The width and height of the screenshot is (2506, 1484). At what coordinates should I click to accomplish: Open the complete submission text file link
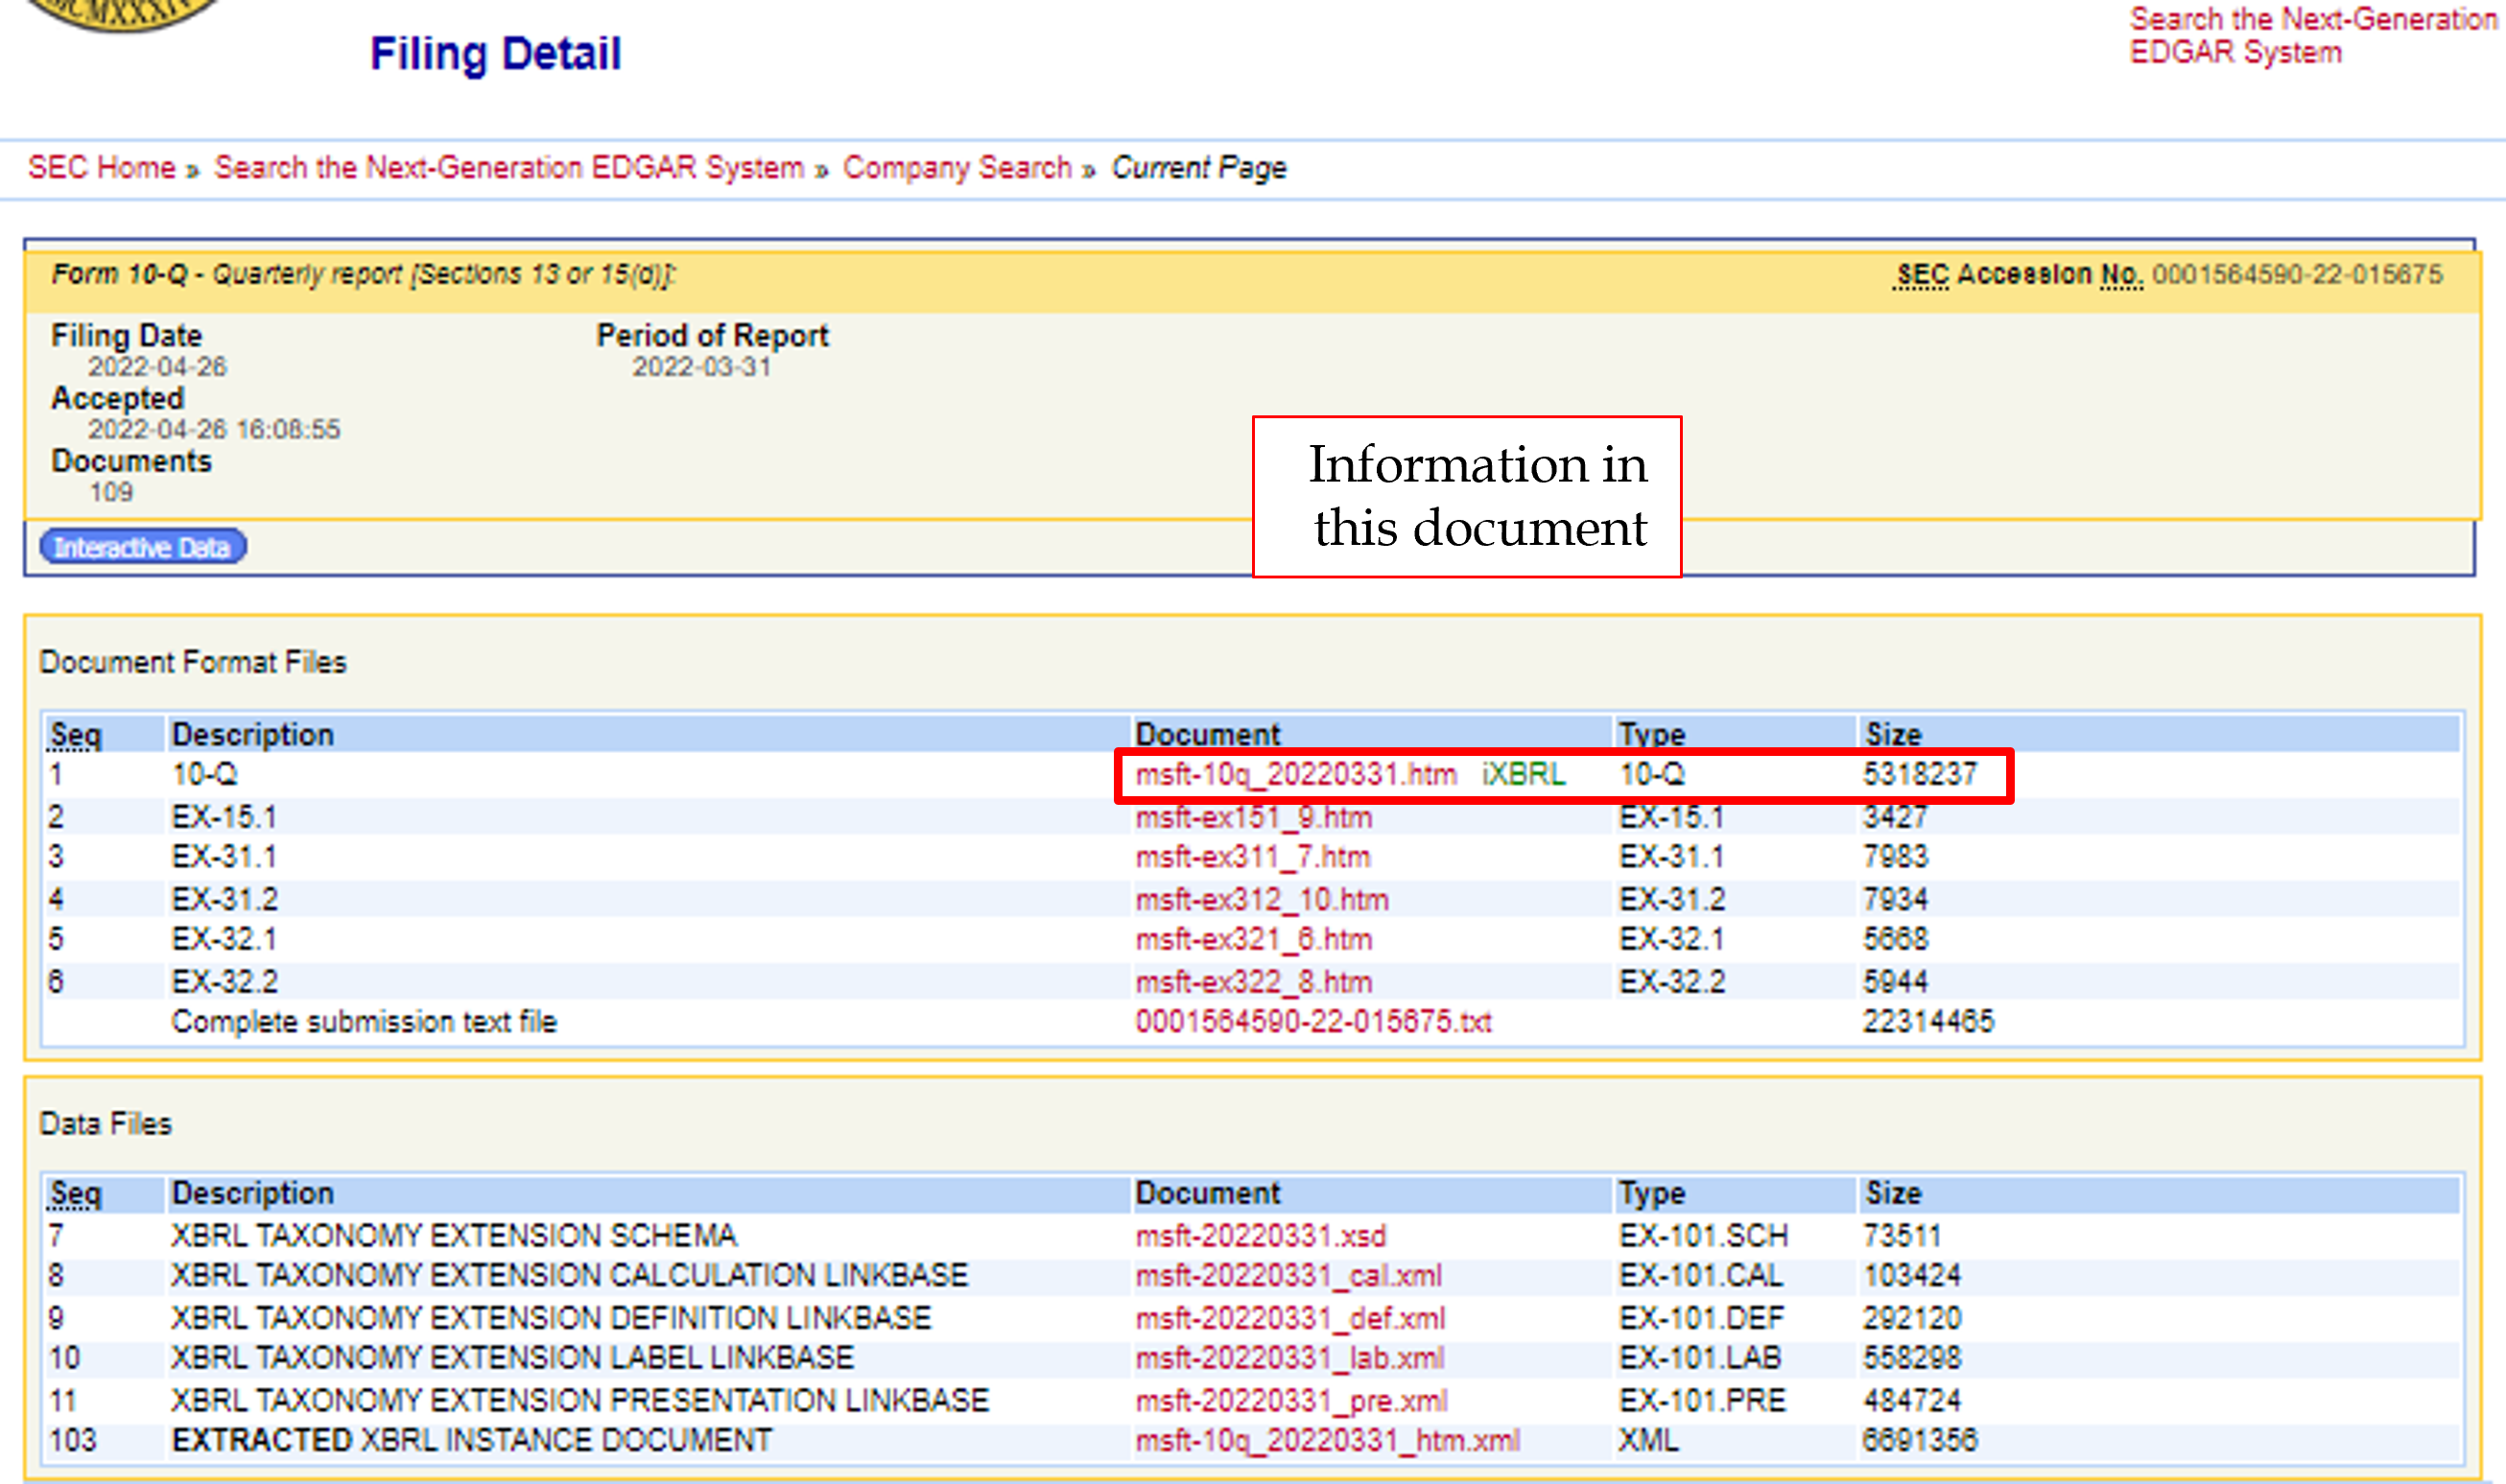[x=1314, y=1021]
